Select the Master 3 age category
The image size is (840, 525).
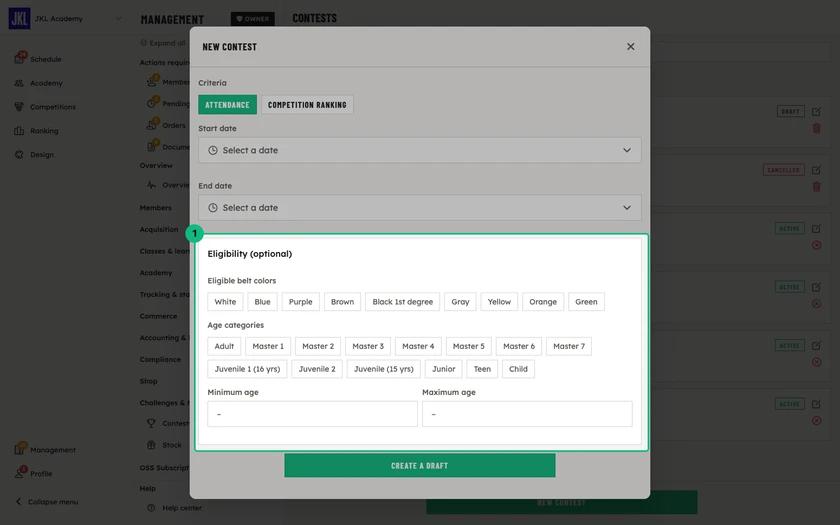[368, 346]
